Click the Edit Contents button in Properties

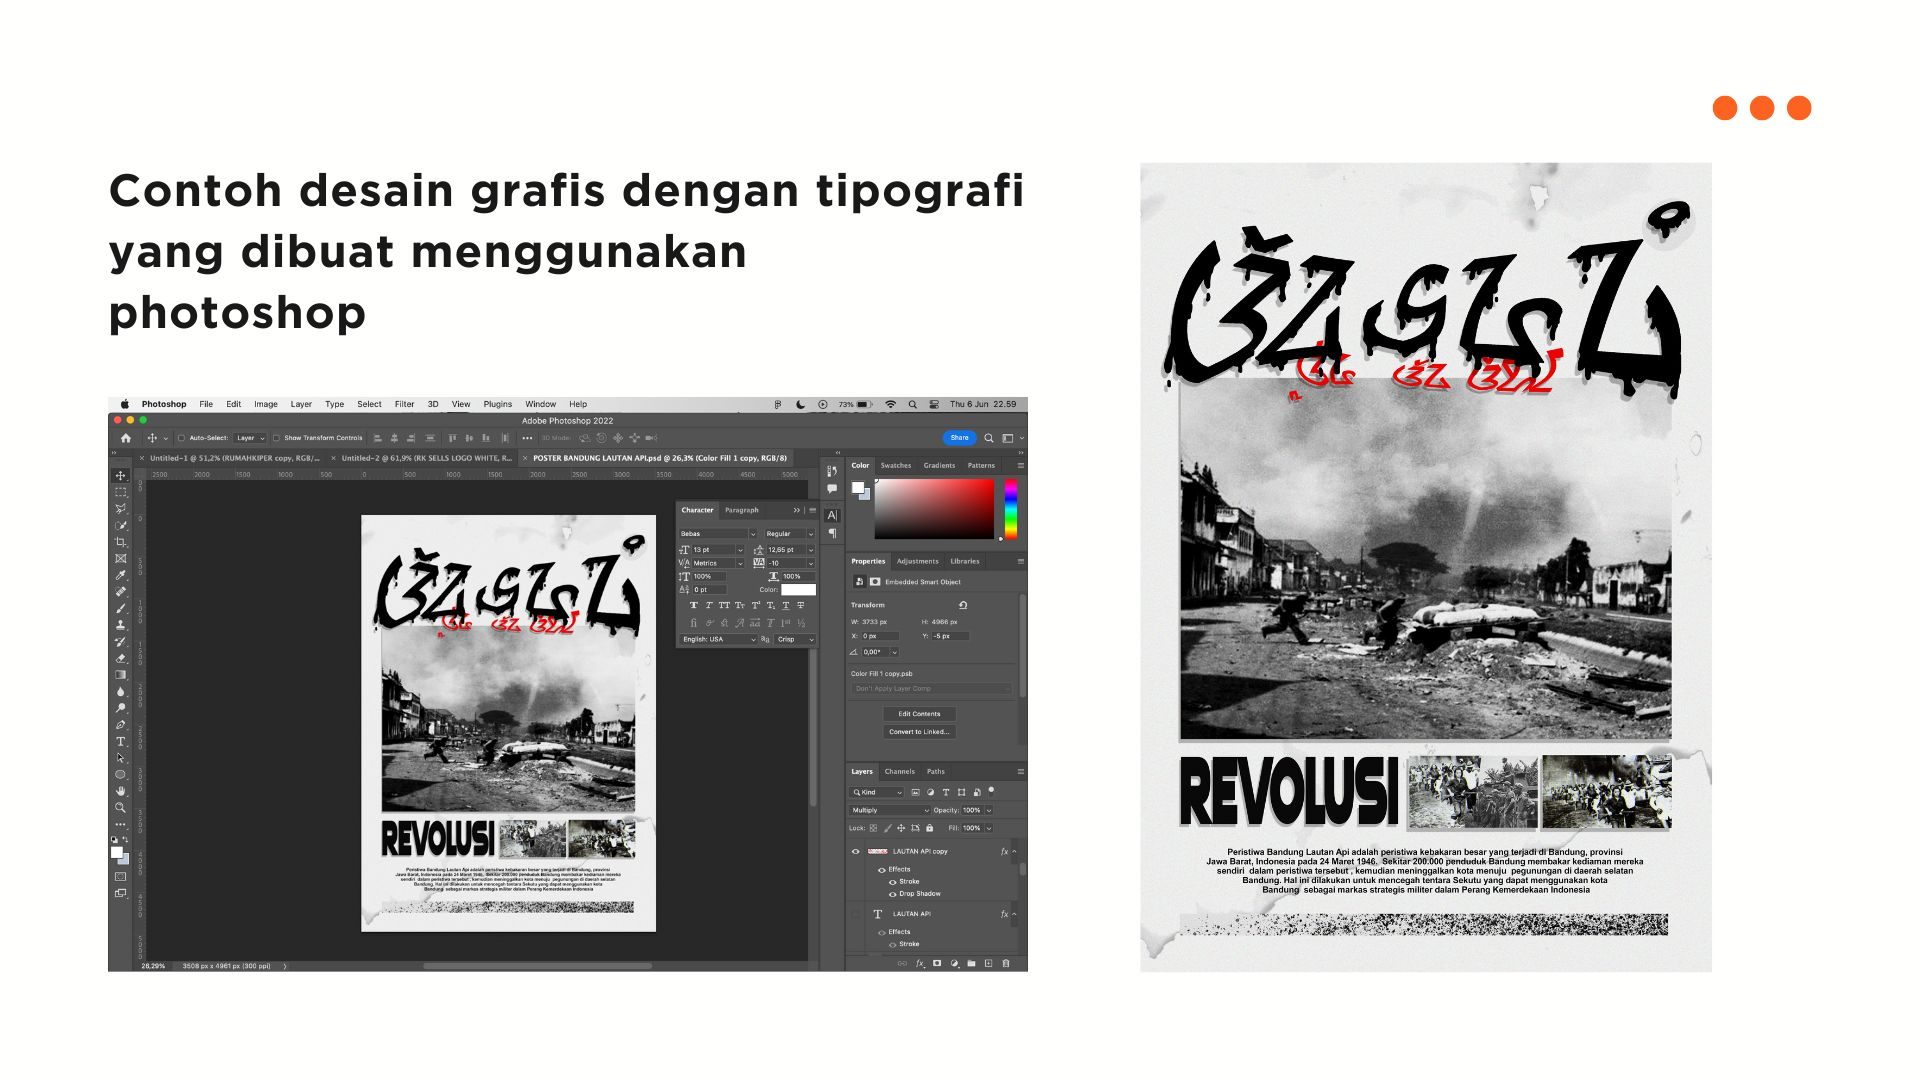click(919, 713)
